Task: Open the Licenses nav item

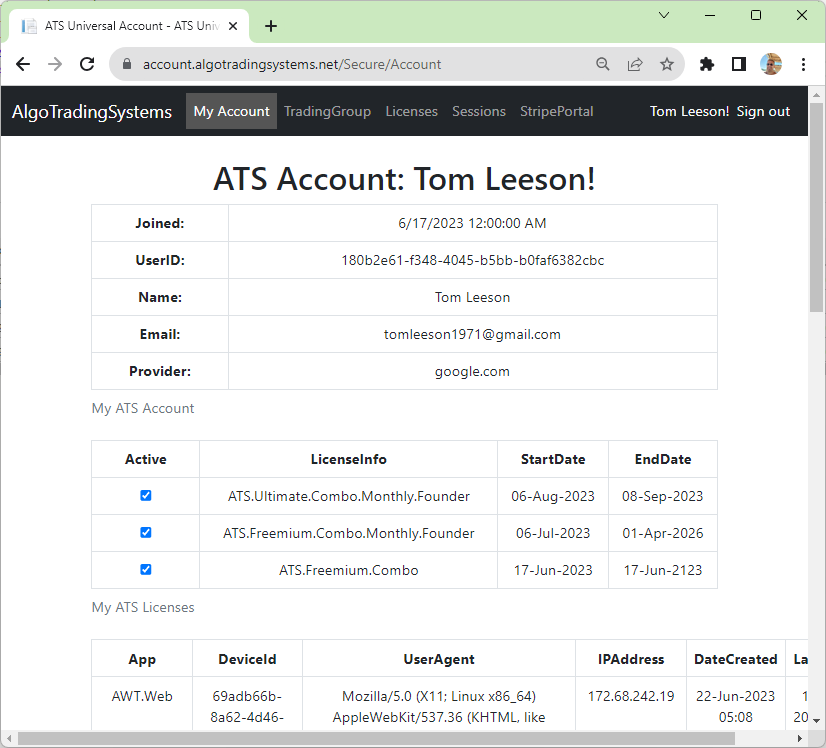Action: pyautogui.click(x=411, y=111)
